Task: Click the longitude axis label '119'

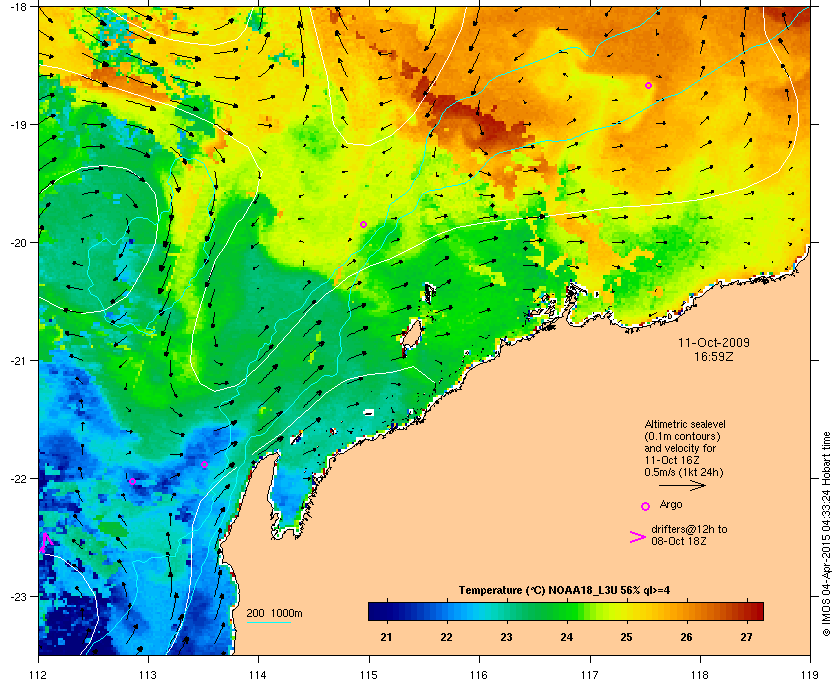Action: [810, 675]
